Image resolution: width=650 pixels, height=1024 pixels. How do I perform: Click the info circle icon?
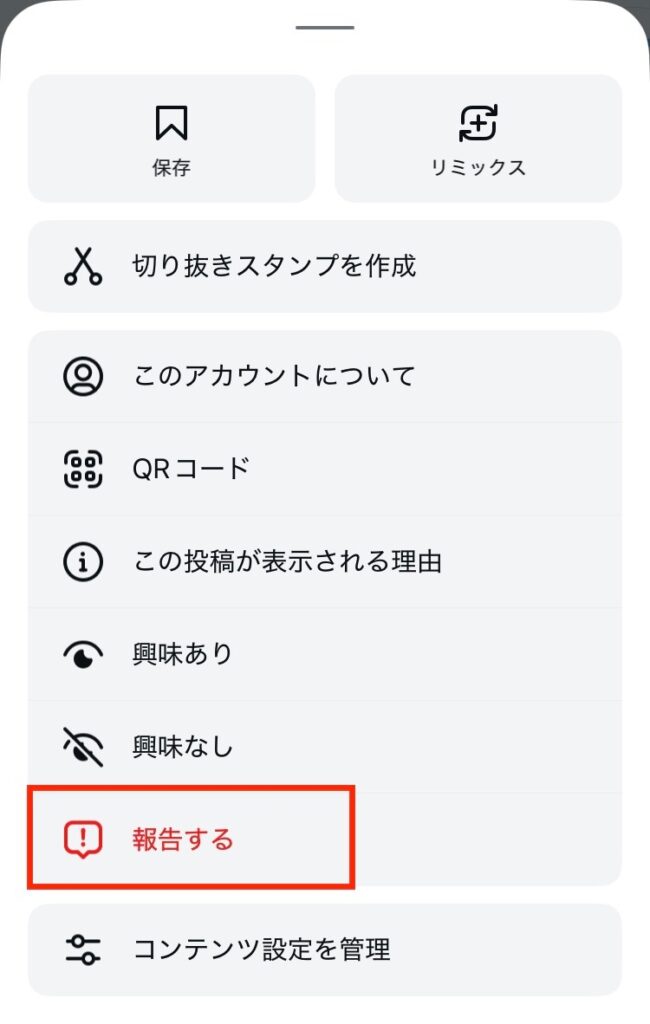(x=83, y=562)
